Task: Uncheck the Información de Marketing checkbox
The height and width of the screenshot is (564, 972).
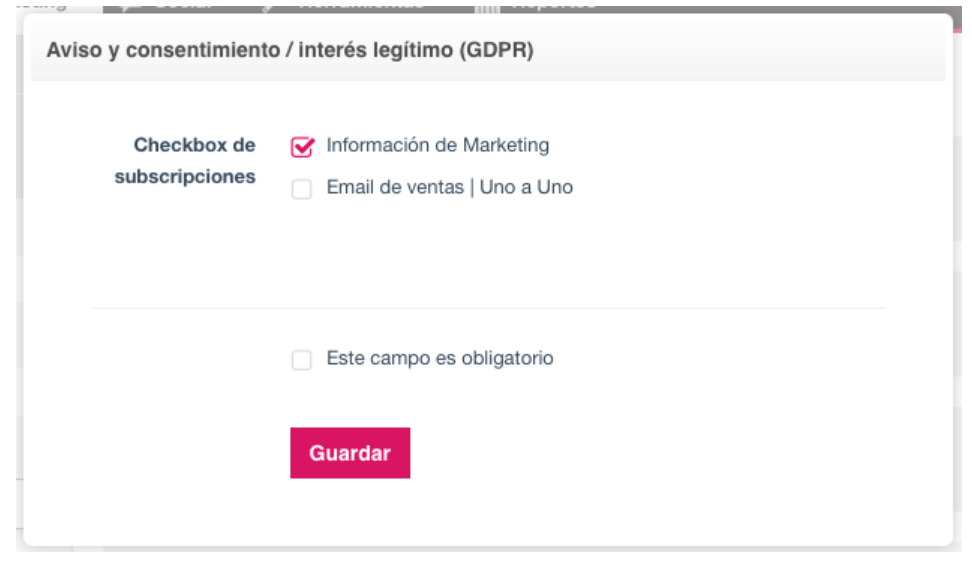Action: point(302,147)
